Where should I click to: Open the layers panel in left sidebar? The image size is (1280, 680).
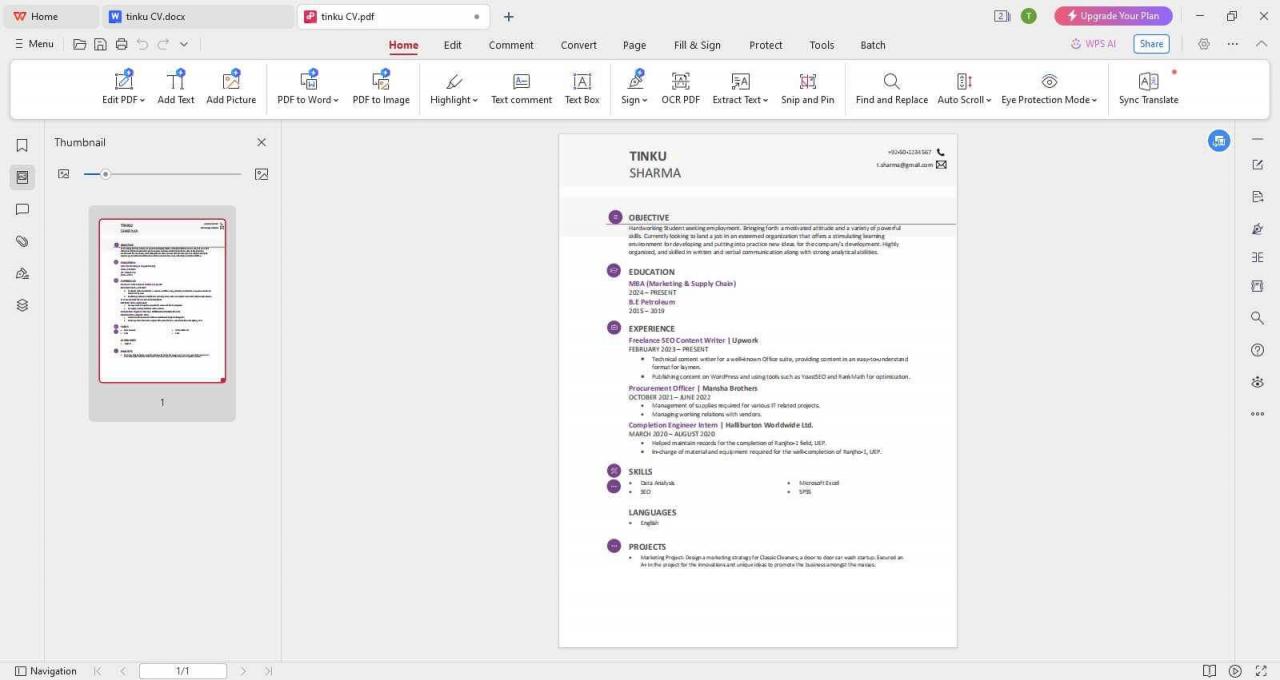click(x=22, y=305)
